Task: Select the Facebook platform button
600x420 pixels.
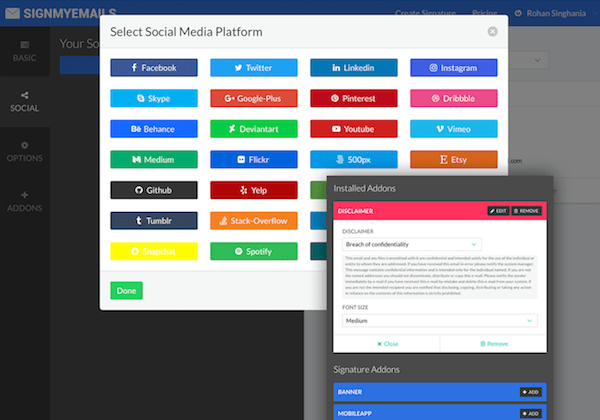Action: 154,68
